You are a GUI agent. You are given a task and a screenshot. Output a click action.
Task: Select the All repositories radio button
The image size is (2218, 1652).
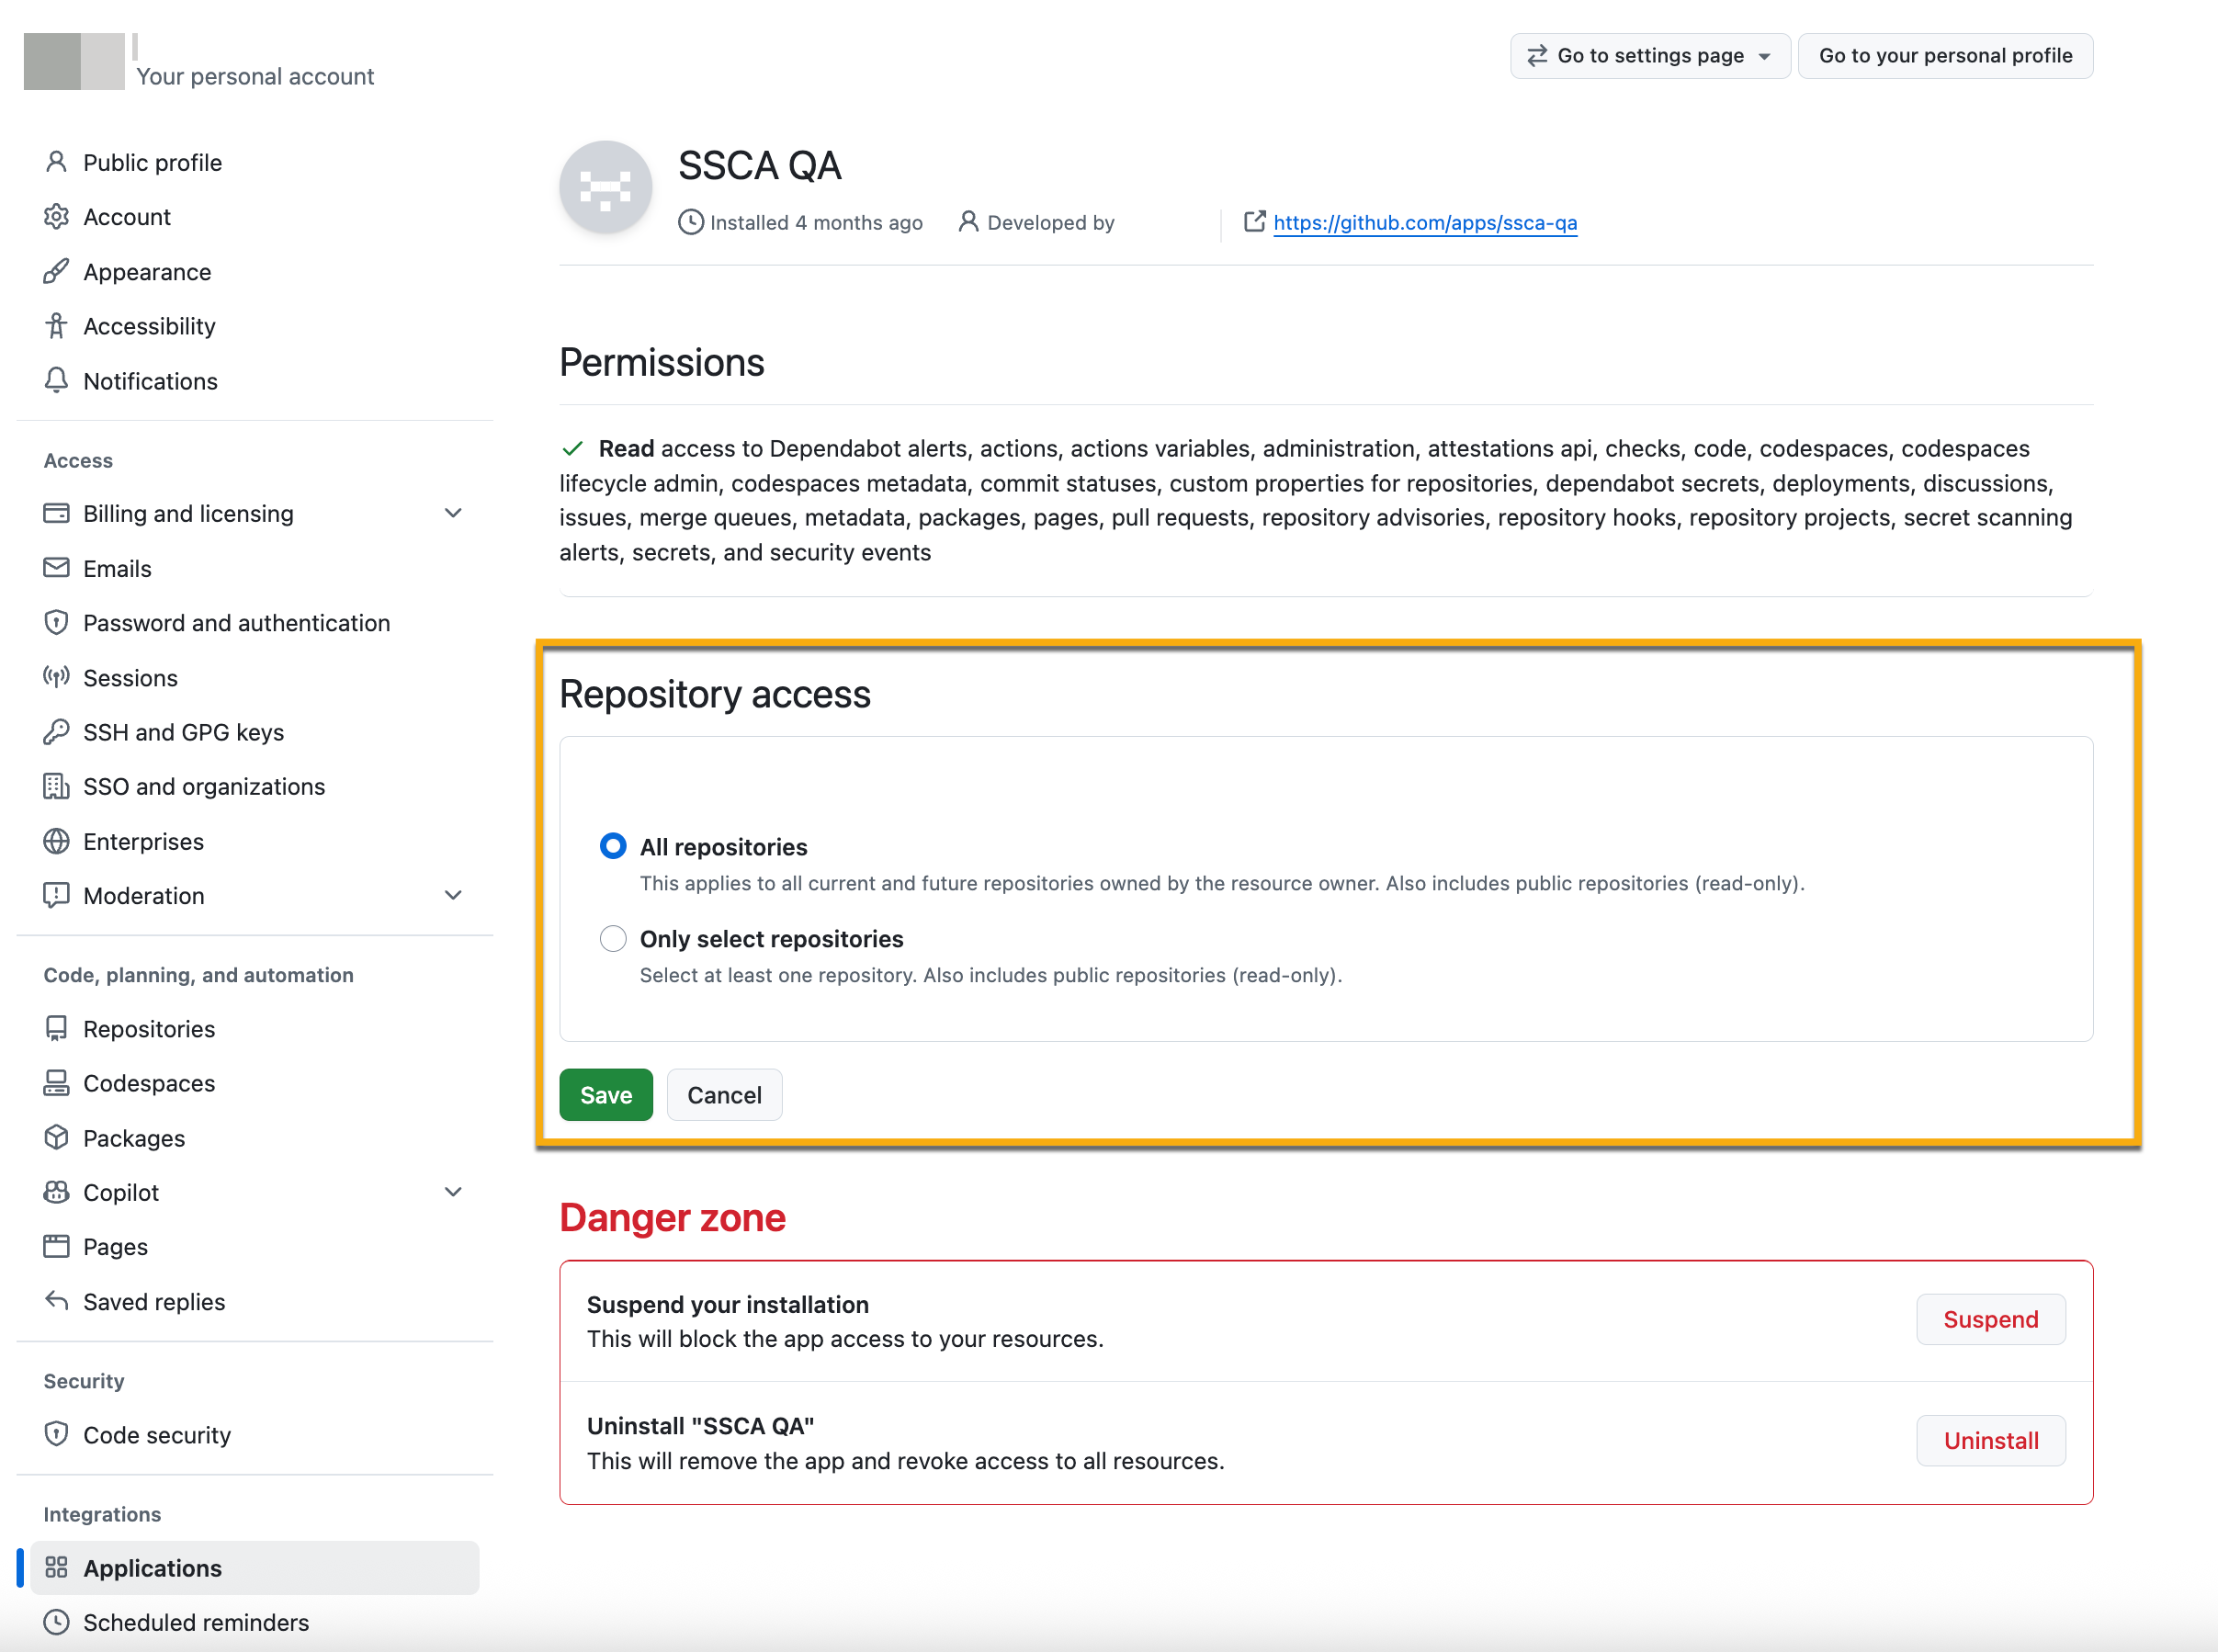(x=613, y=846)
